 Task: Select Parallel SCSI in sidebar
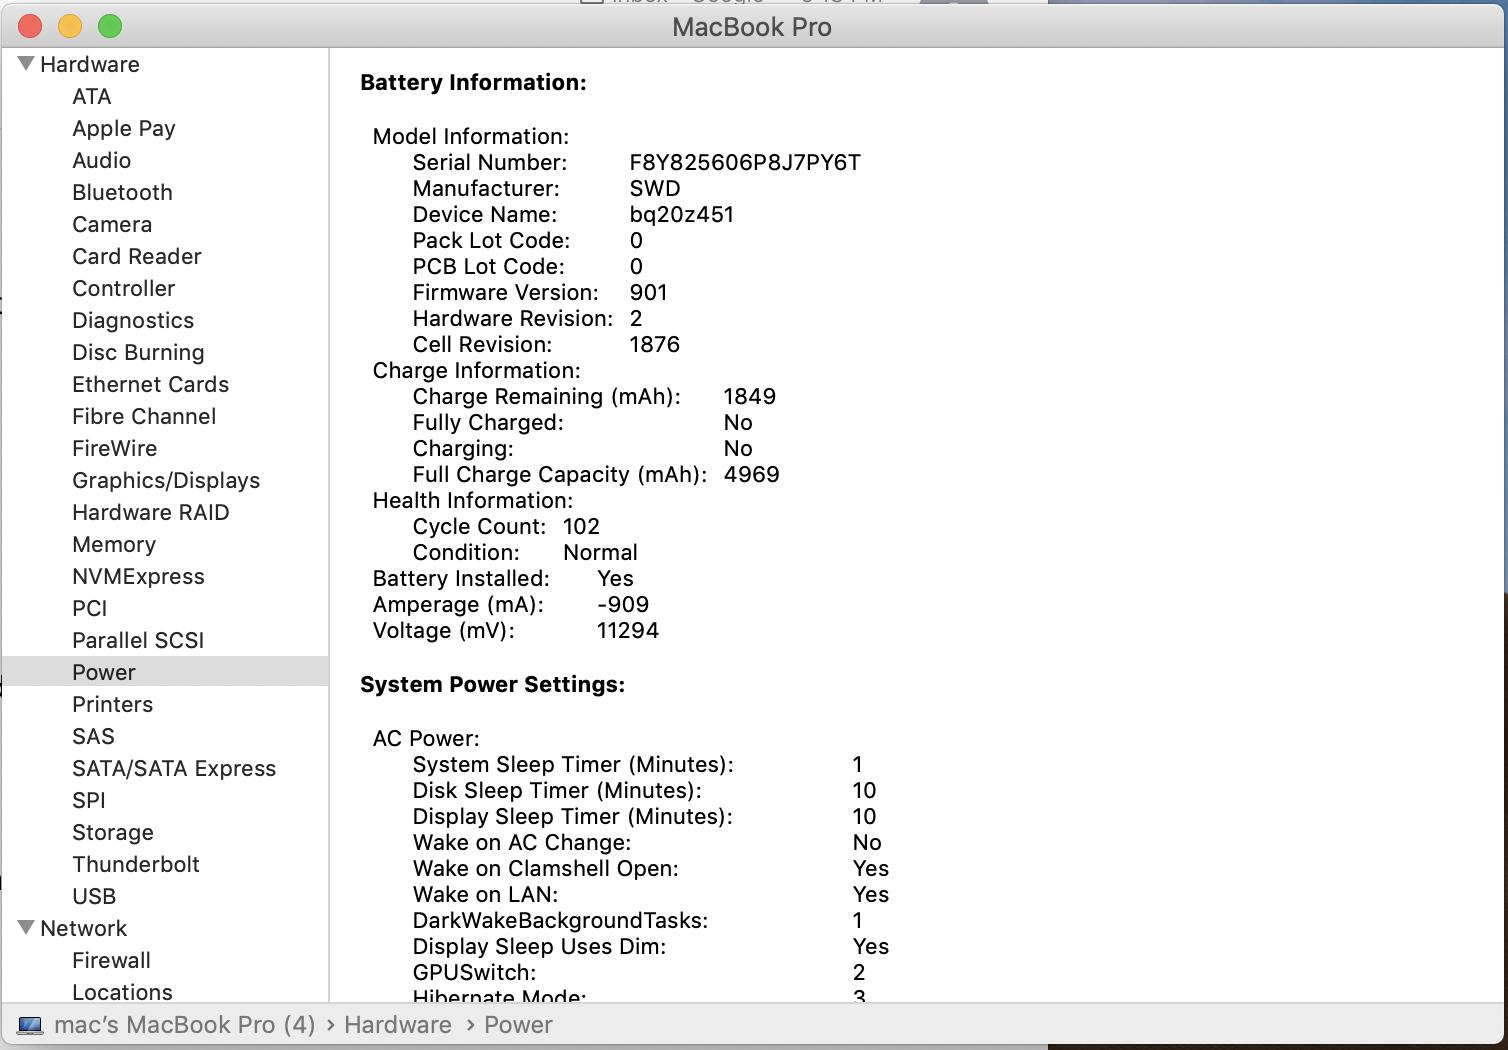[138, 640]
